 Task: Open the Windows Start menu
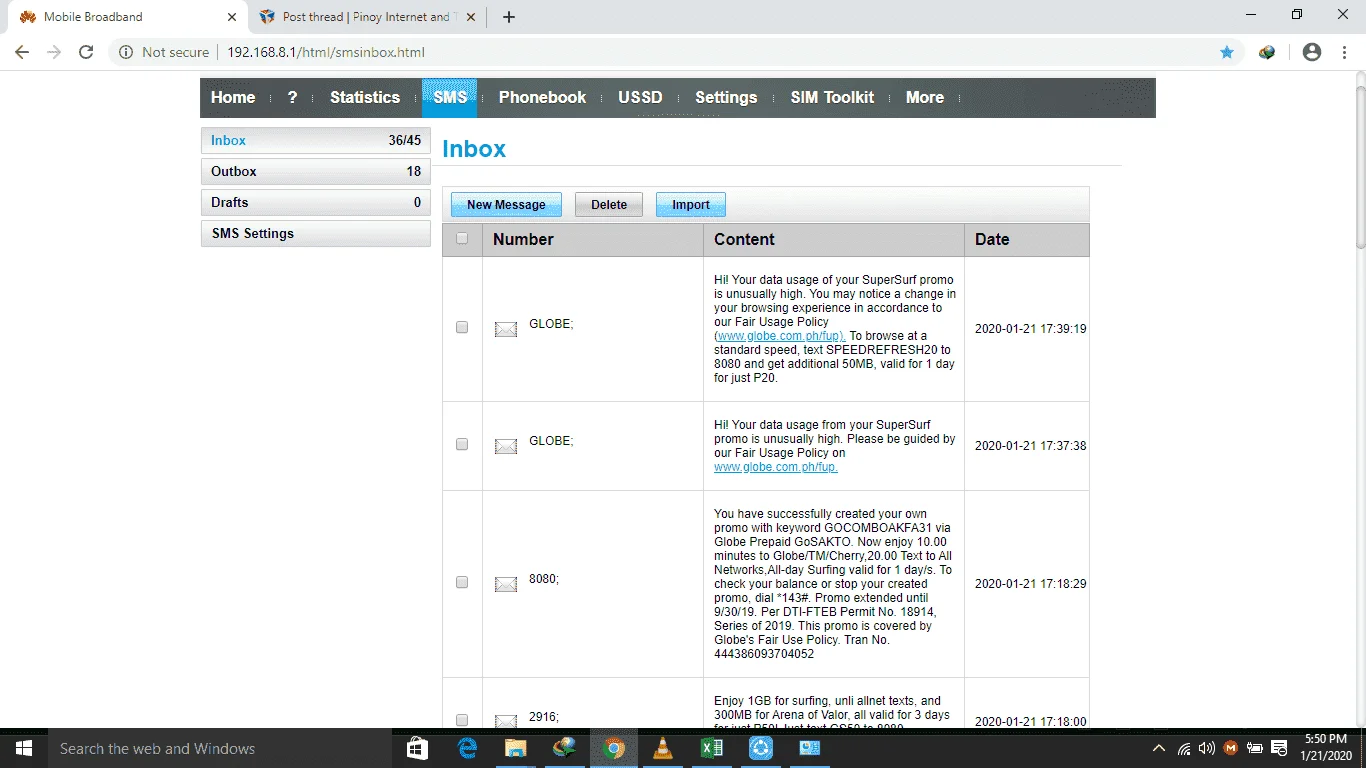23,748
